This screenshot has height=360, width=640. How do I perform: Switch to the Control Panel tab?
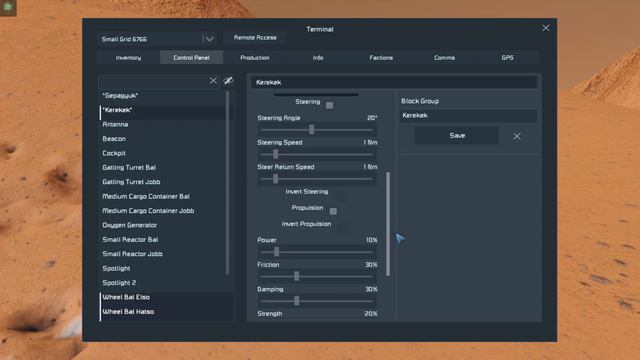point(191,58)
